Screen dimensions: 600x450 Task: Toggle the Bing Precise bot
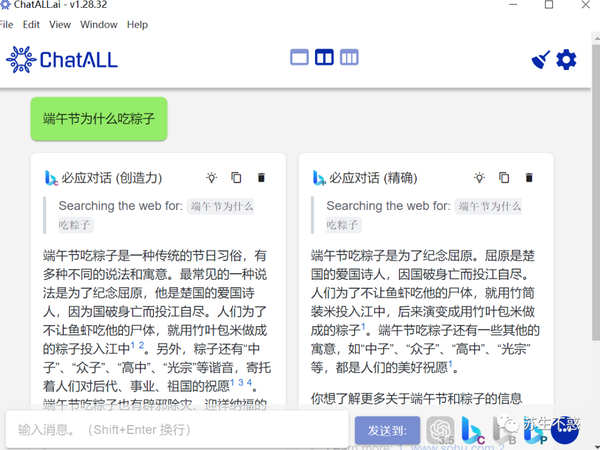(535, 432)
